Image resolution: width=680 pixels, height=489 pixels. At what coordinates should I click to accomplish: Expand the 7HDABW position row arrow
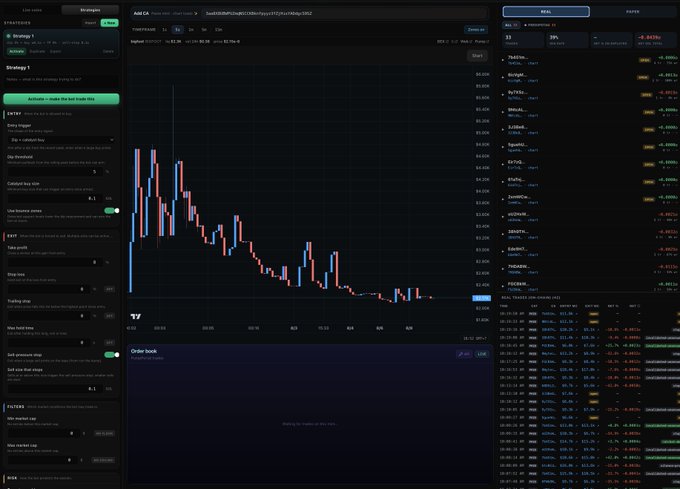(x=503, y=269)
